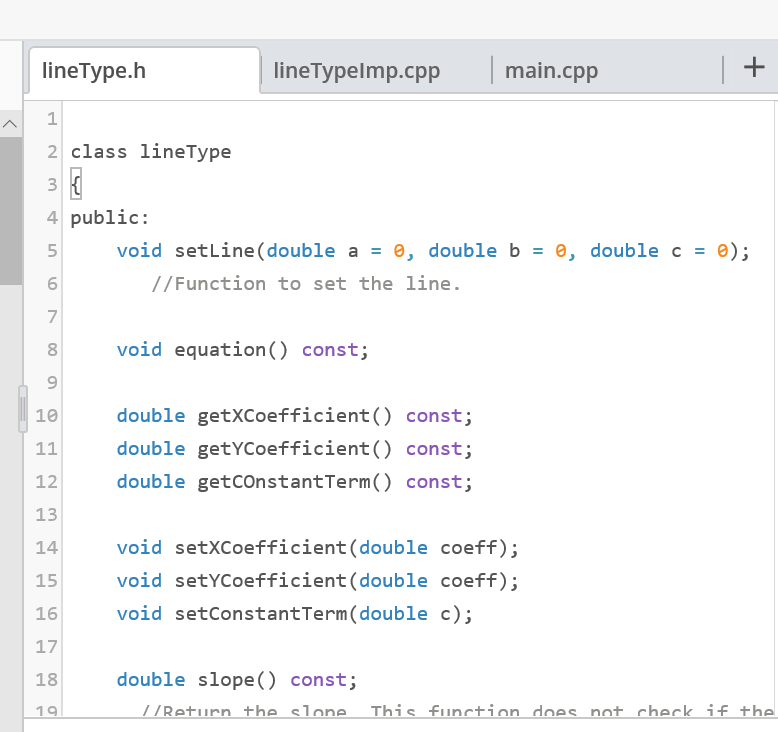Click 'public:' on line 4

coord(110,217)
